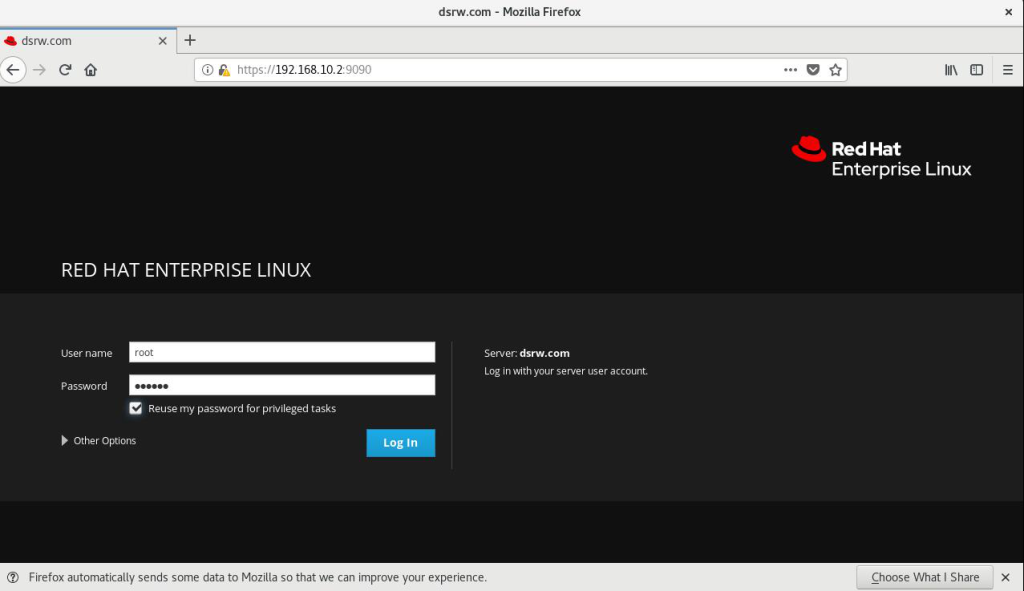Click the server name dsrw.com text
1024x591 pixels.
click(544, 353)
